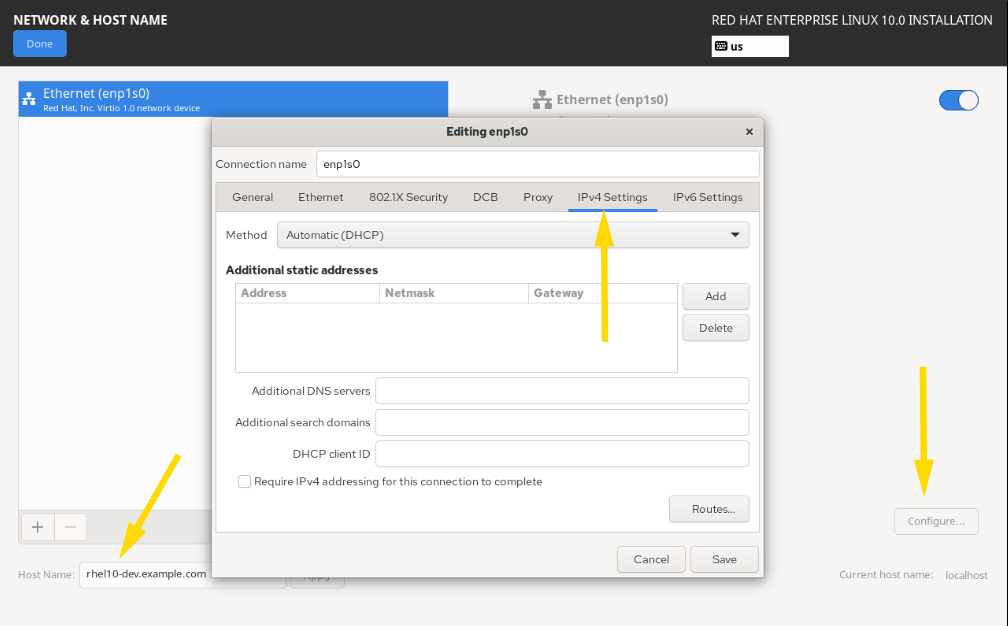Screen dimensions: 1008x626
Task: Toggle the Ethernet connection switch off
Action: (958, 100)
